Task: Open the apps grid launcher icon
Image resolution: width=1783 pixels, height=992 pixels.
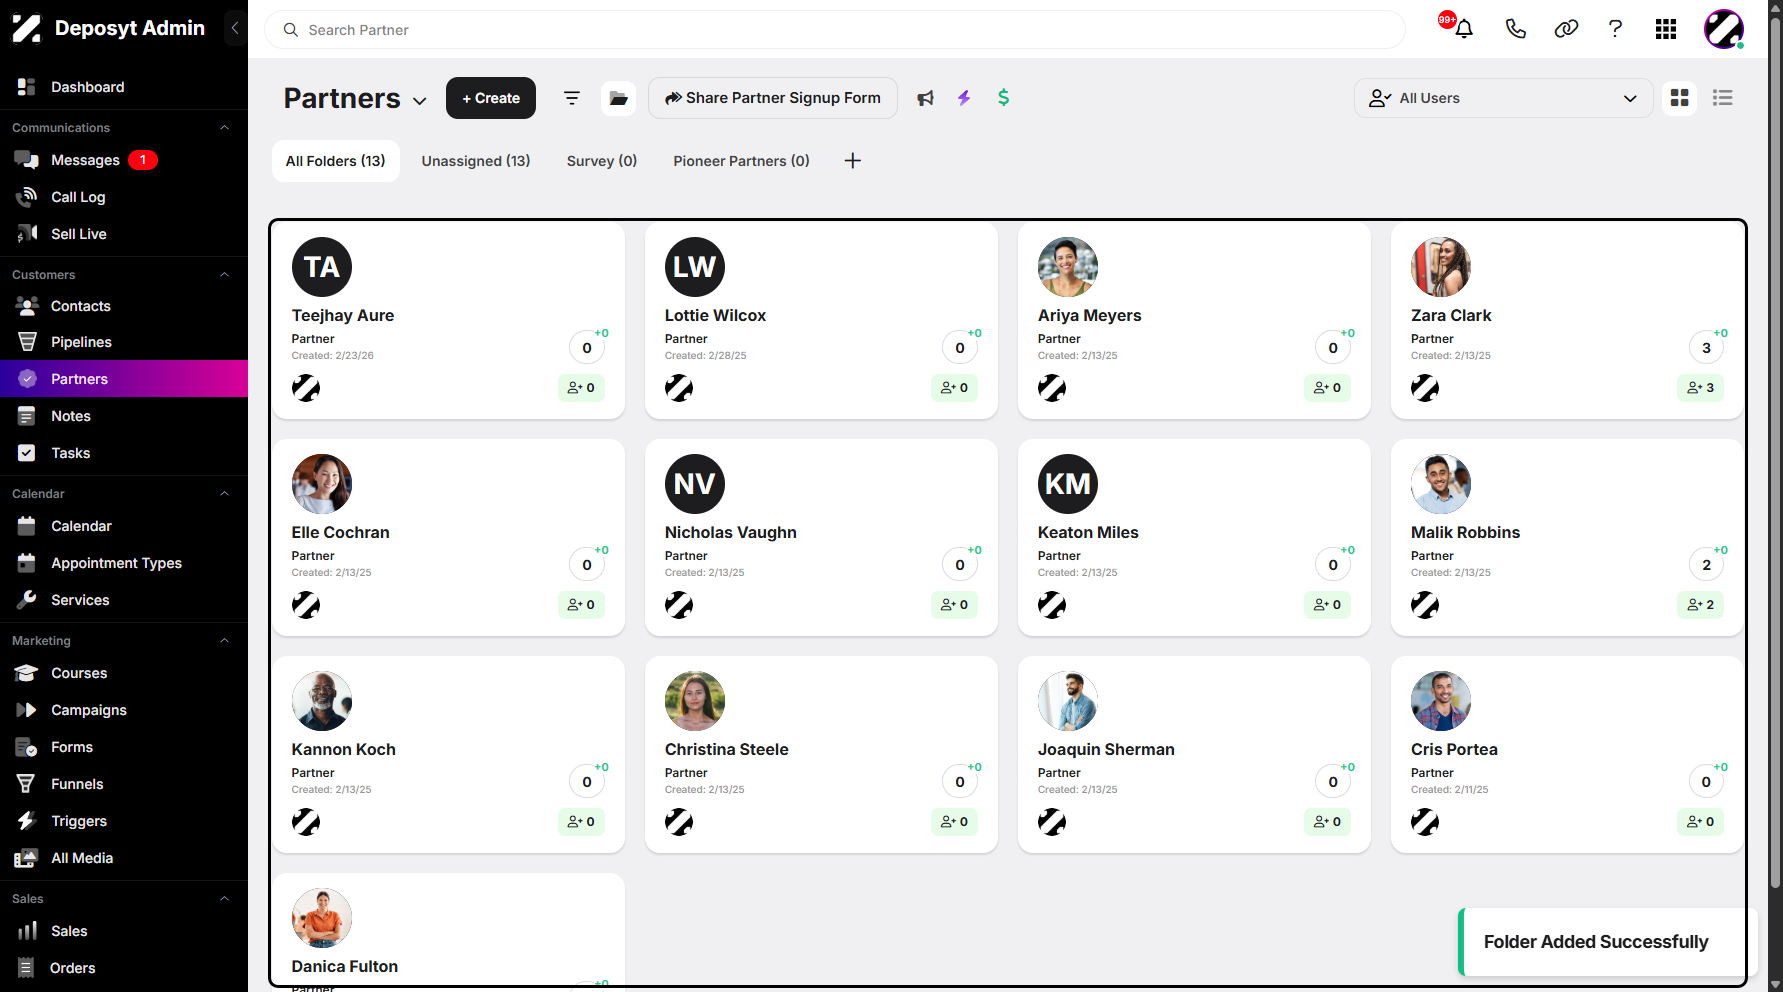Action: [x=1666, y=29]
